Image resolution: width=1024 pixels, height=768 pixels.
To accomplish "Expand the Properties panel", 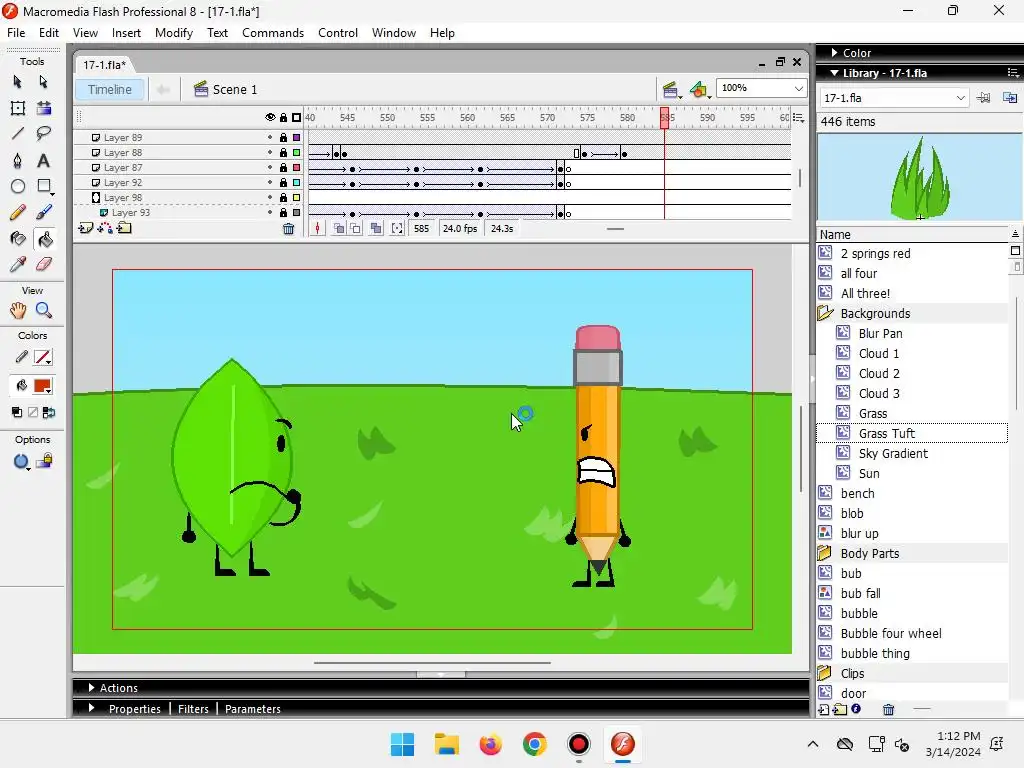I will (91, 708).
